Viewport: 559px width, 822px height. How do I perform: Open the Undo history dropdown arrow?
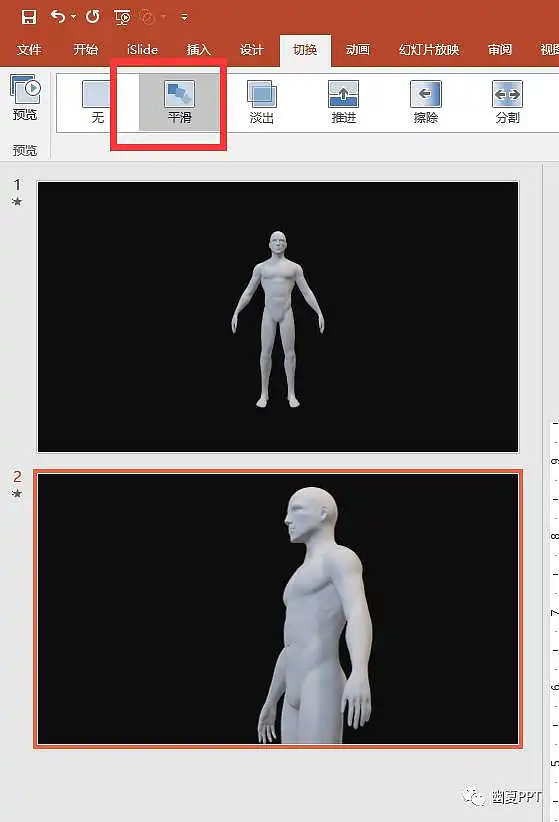coord(73,17)
